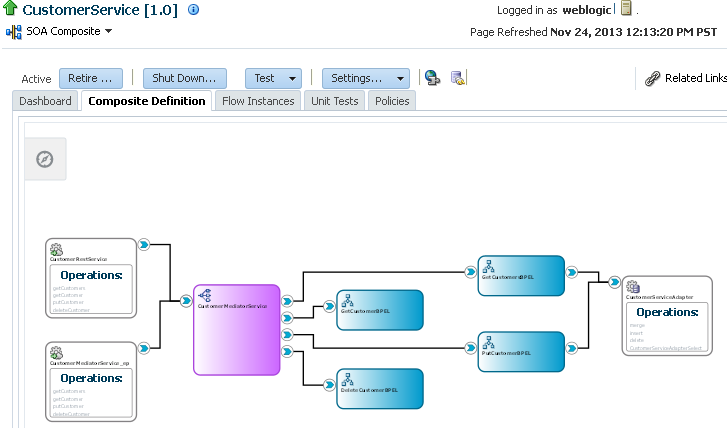Click the CustomerMediatorService_ep output port arrow

pyautogui.click(x=144, y=348)
